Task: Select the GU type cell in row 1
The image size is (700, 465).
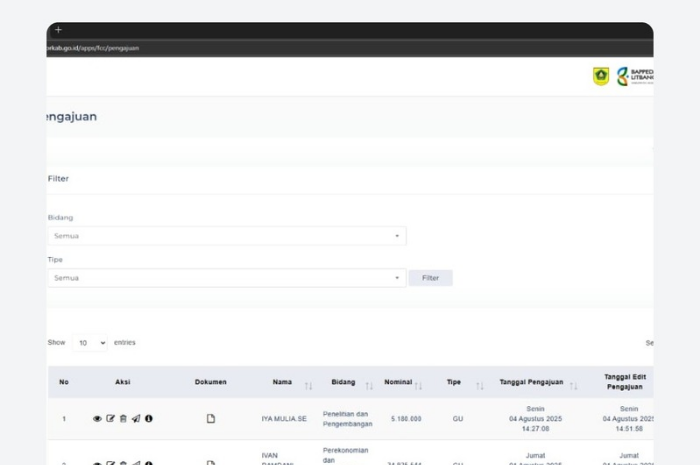Action: [x=458, y=419]
